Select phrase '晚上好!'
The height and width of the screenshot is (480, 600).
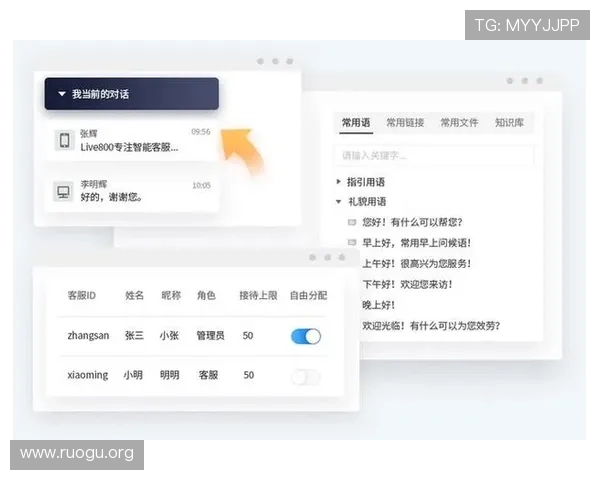coord(378,305)
